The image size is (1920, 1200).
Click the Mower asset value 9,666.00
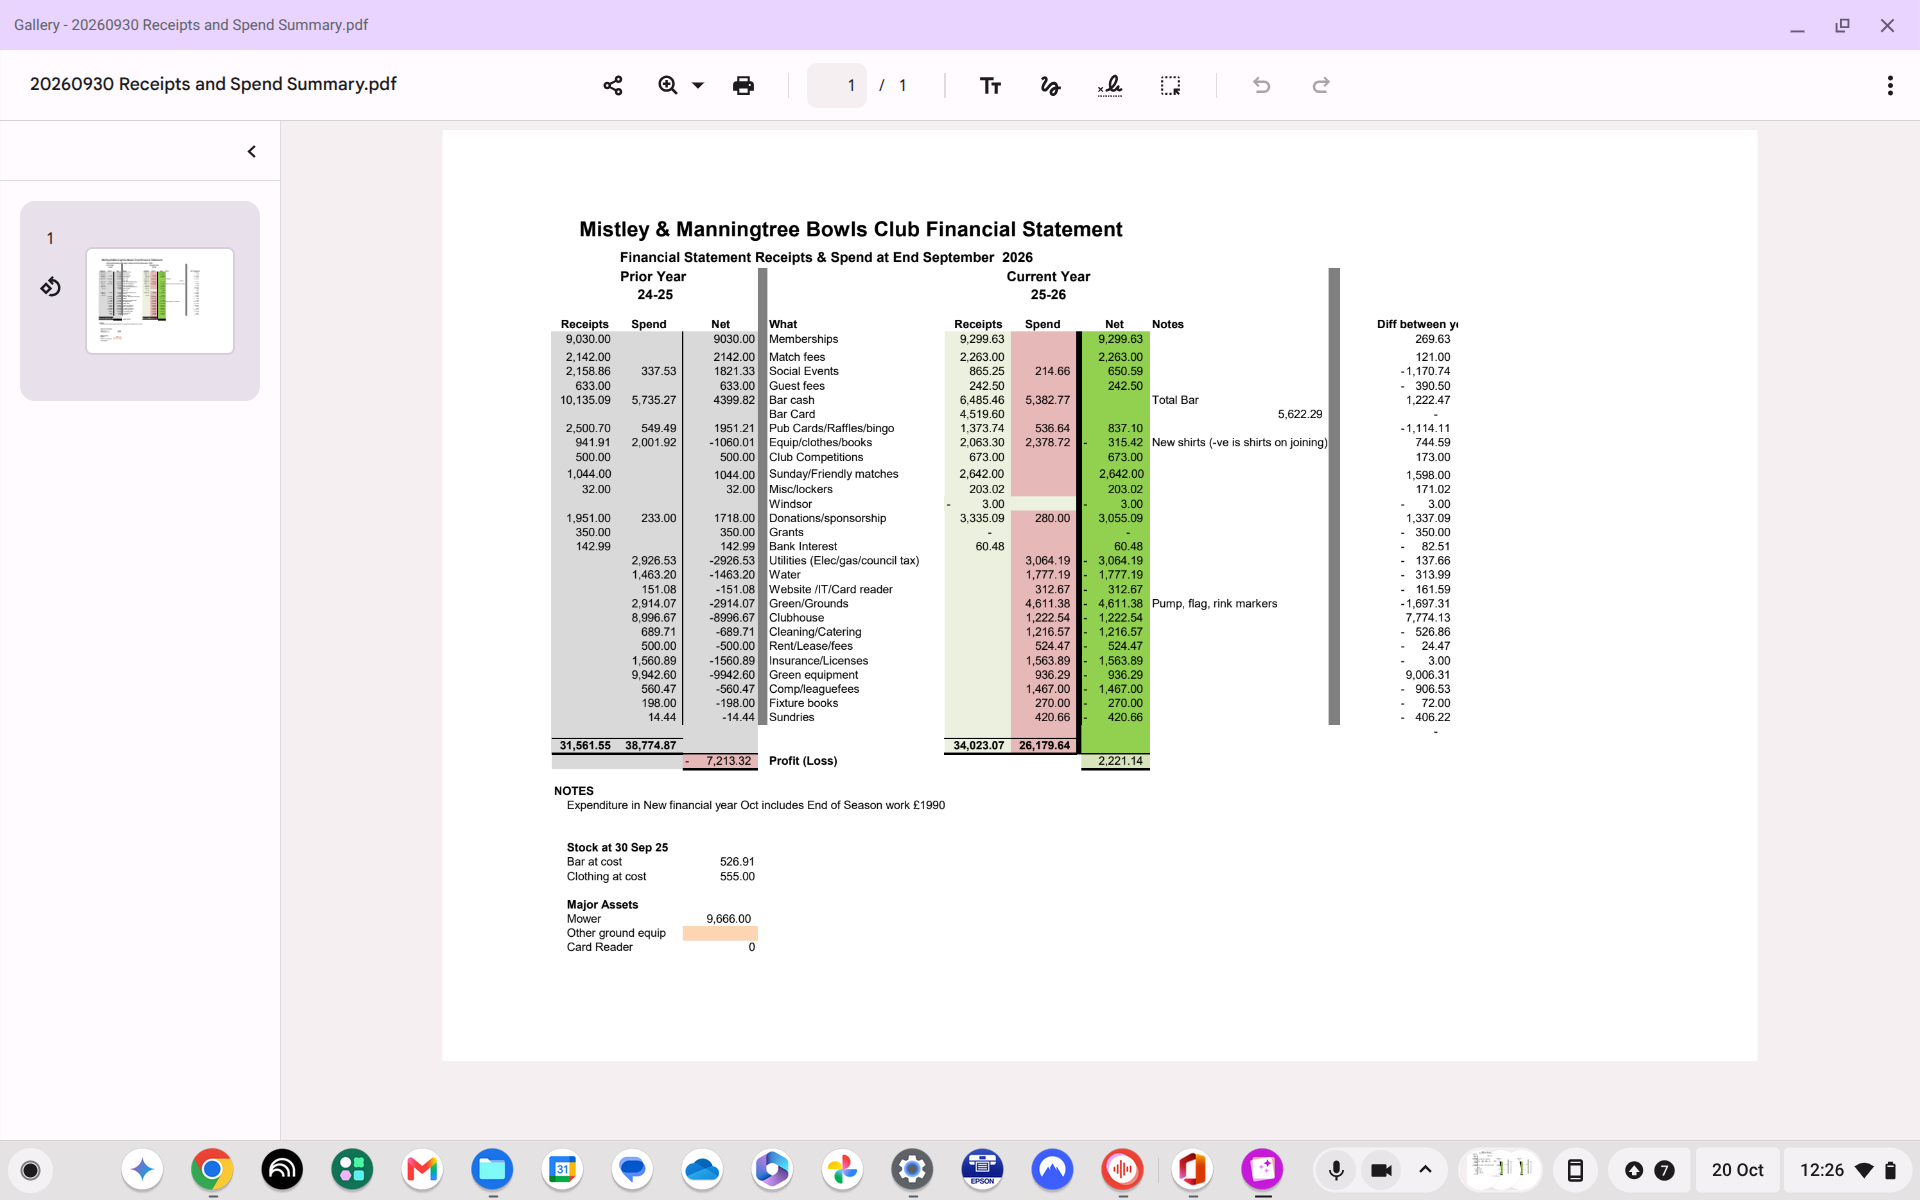pyautogui.click(x=728, y=919)
